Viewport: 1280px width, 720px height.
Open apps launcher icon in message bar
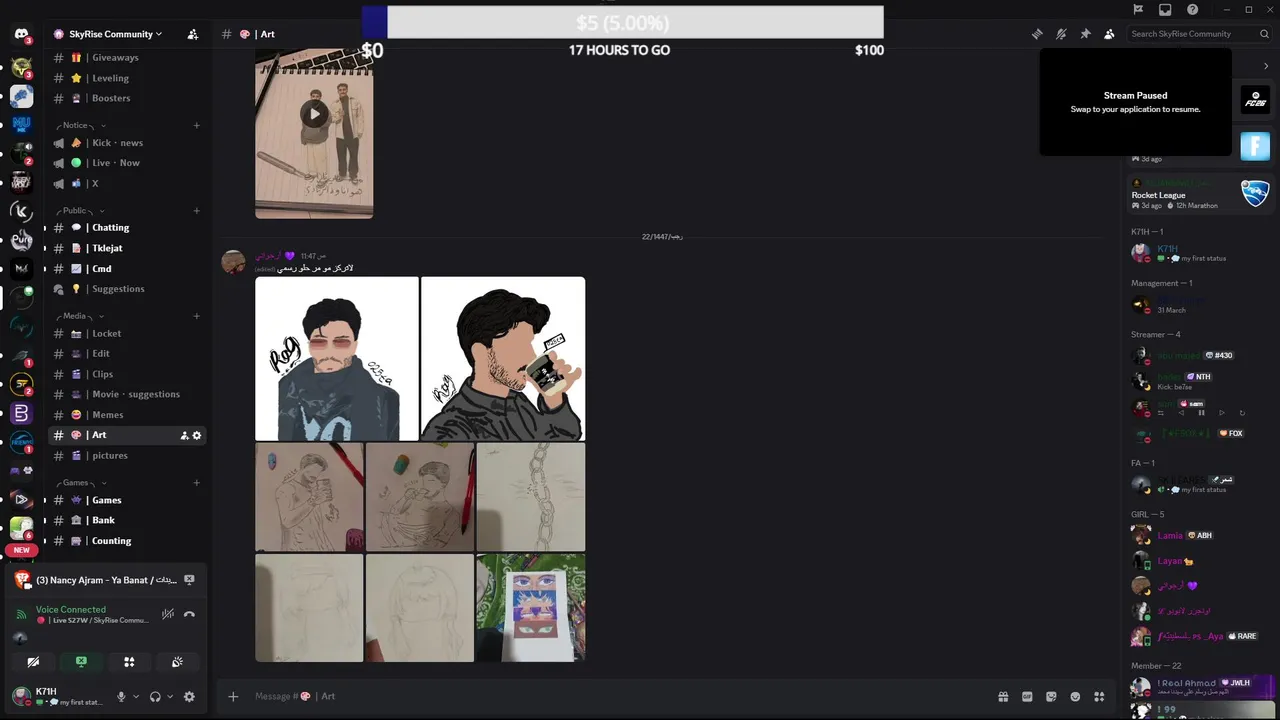(1099, 697)
